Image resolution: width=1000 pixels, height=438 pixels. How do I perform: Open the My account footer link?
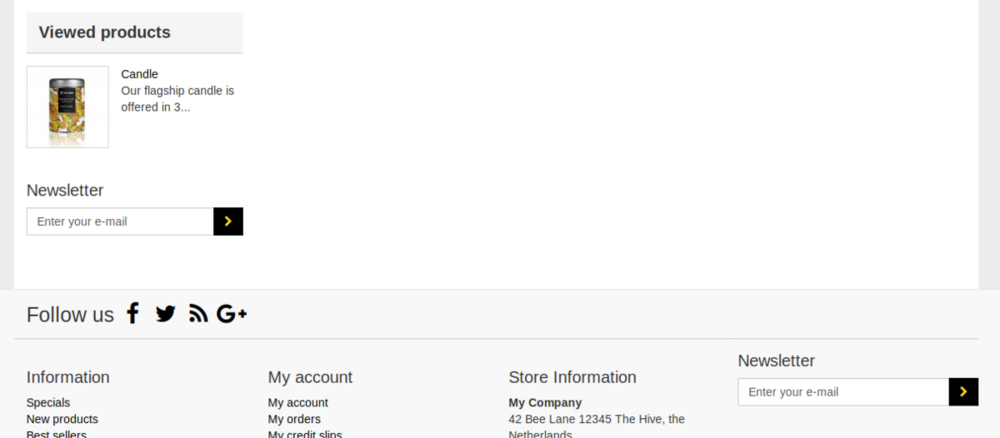298,403
